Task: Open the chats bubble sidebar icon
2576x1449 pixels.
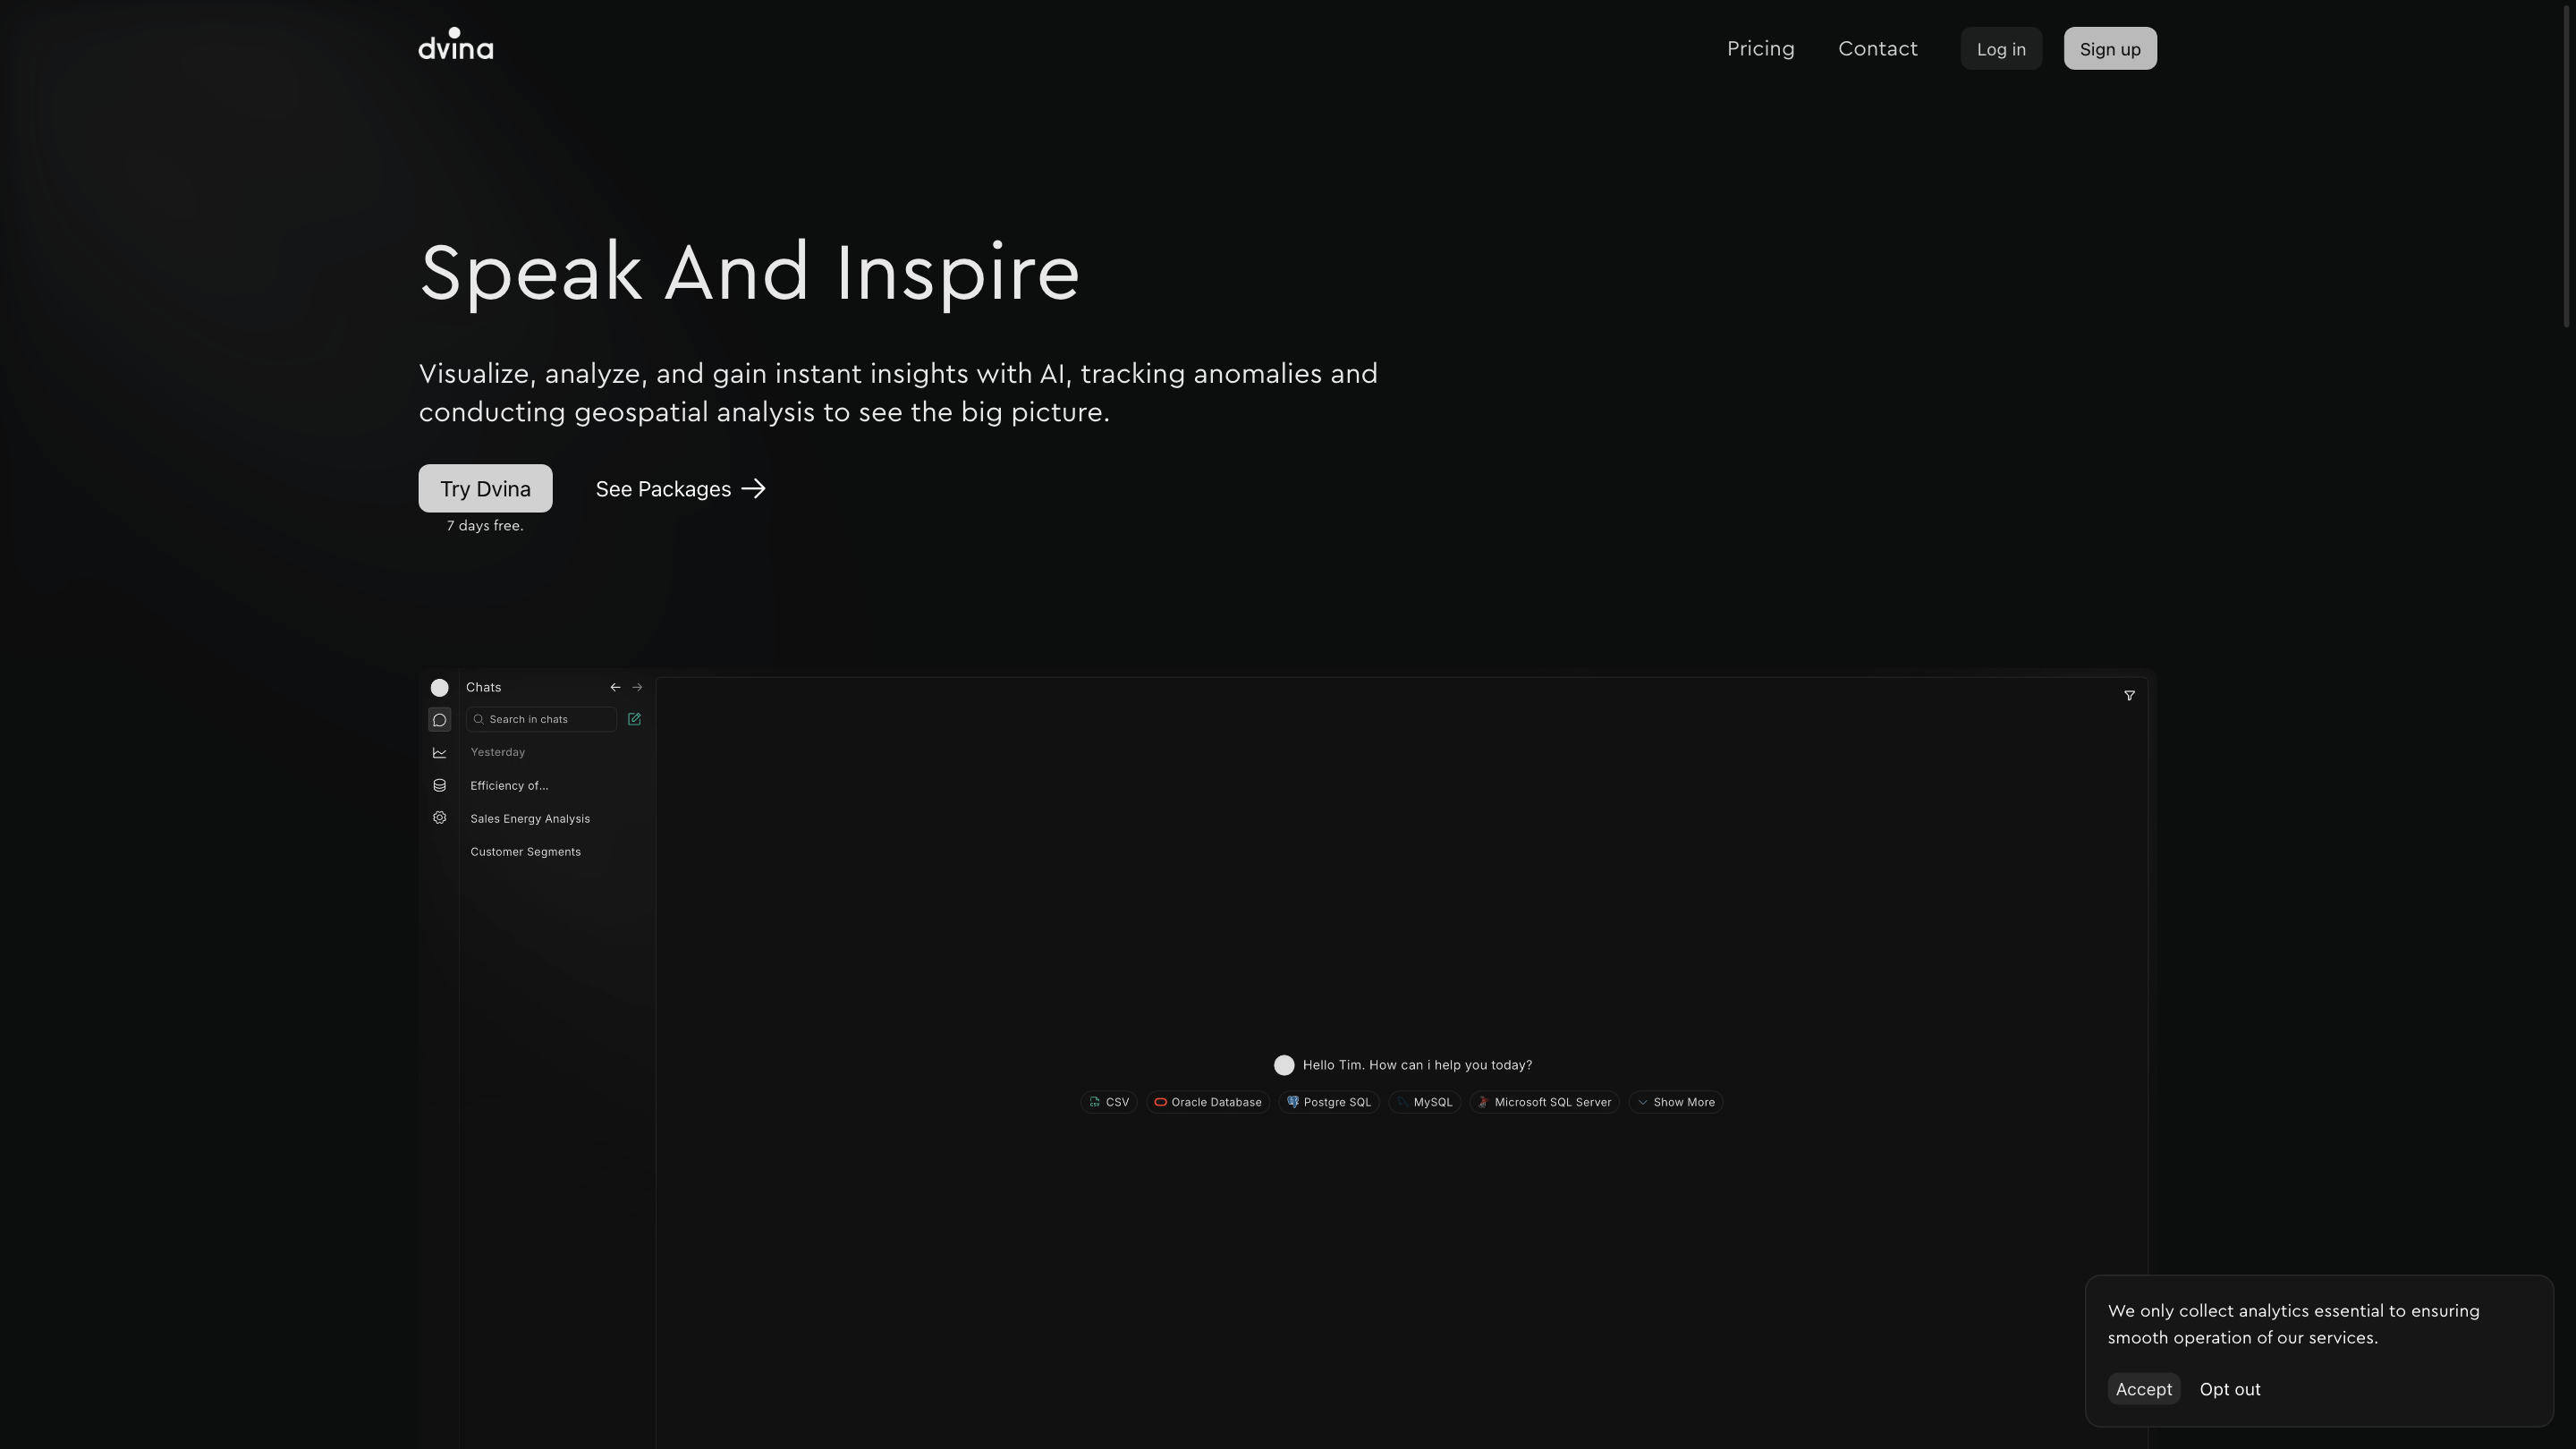Action: coord(439,720)
